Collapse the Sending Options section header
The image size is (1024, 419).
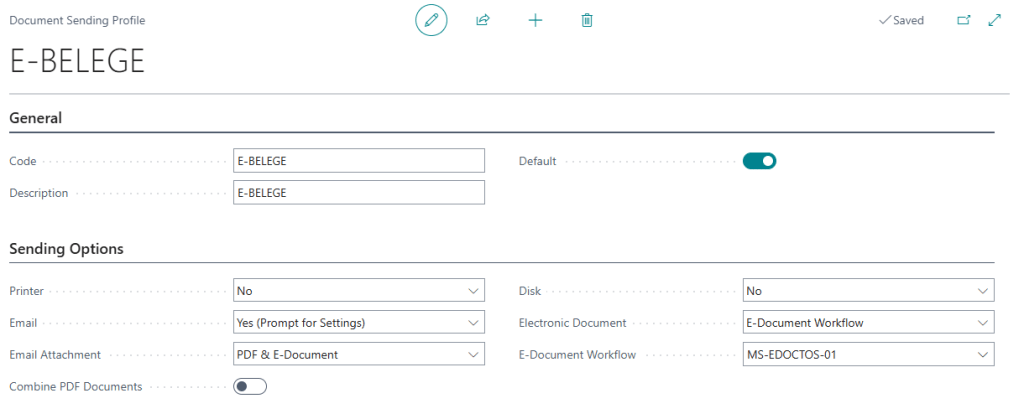coord(66,249)
